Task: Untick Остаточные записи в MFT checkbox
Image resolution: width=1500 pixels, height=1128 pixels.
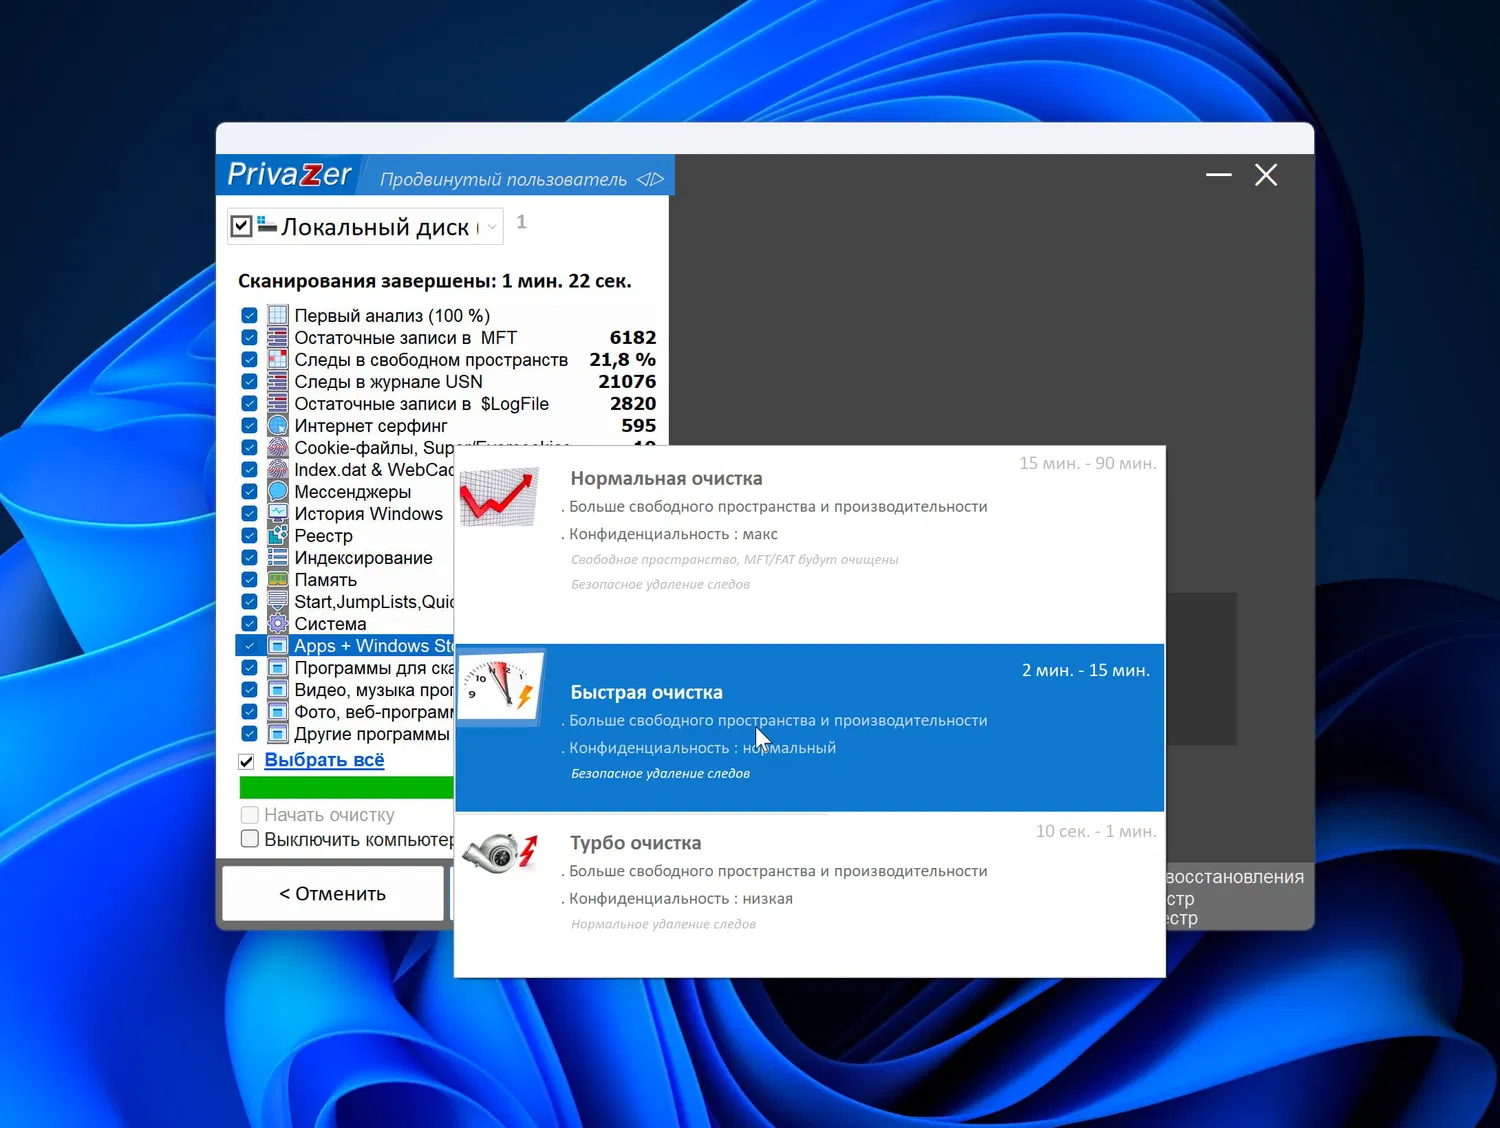Action: point(250,338)
